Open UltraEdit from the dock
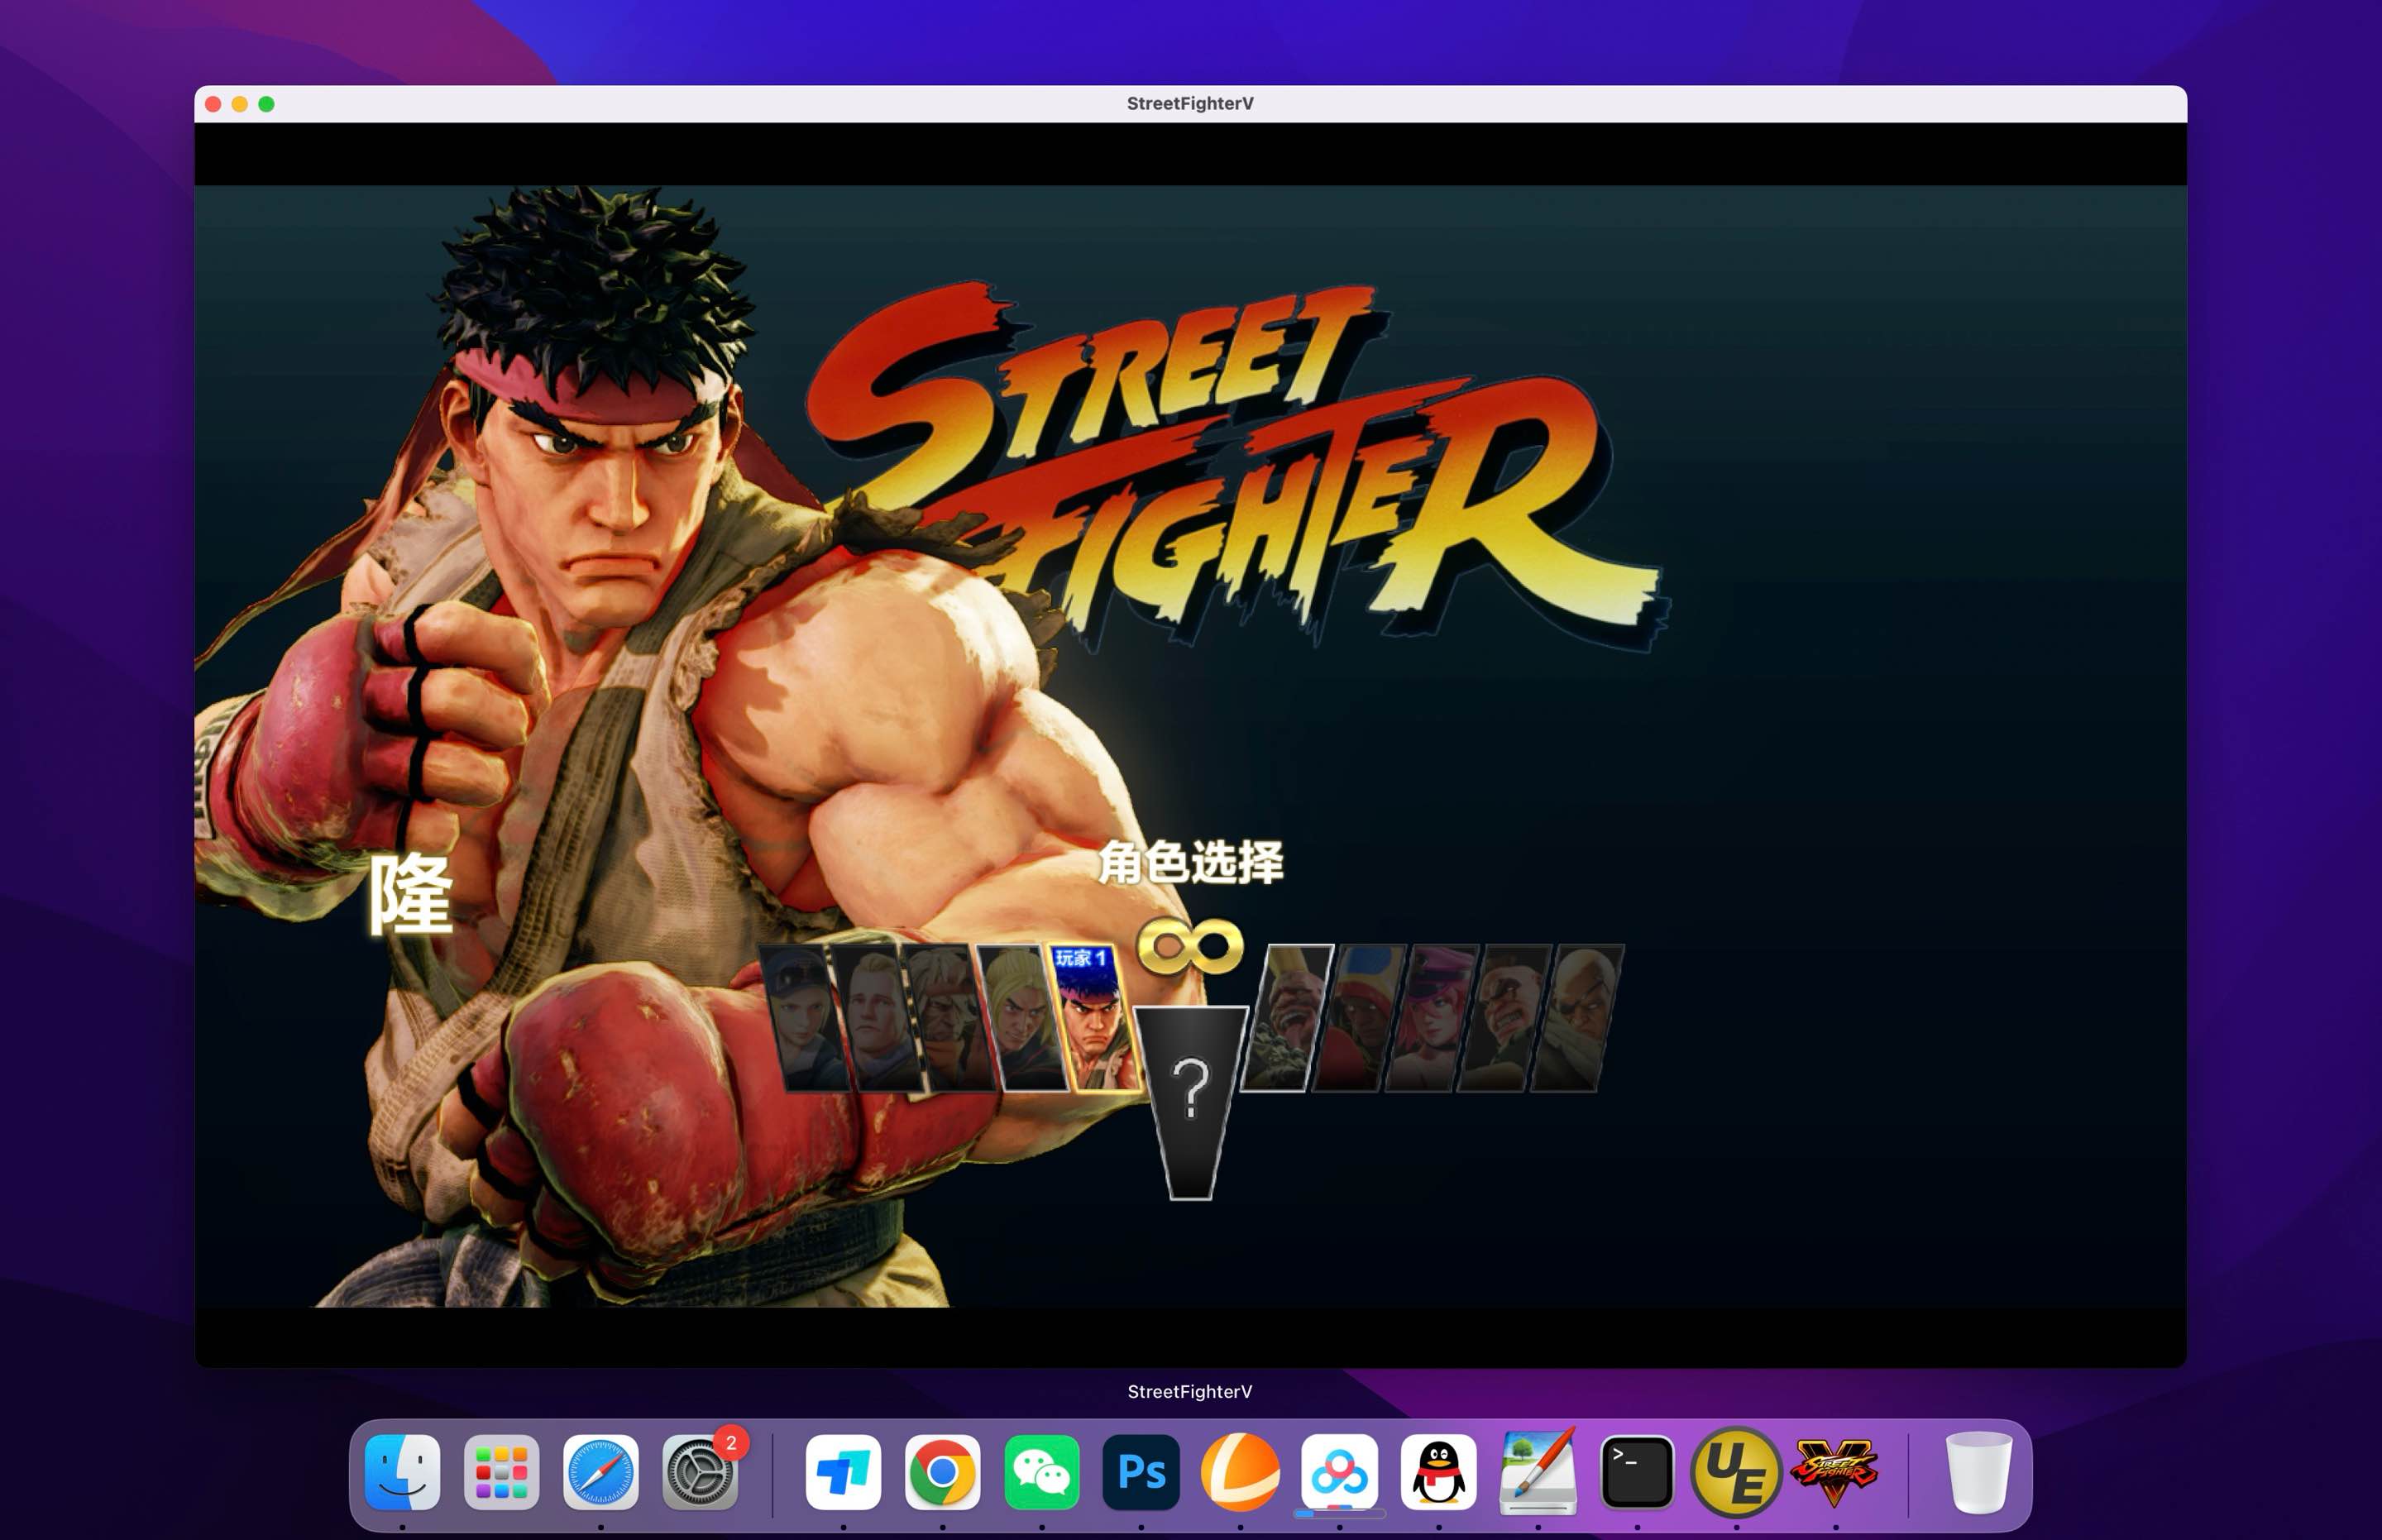The image size is (2382, 1540). 1736,1472
